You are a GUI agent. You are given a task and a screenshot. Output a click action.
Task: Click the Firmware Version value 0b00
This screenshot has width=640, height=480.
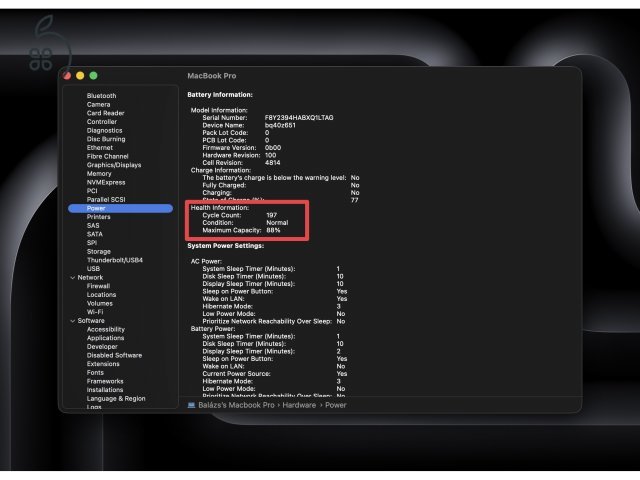click(x=273, y=148)
